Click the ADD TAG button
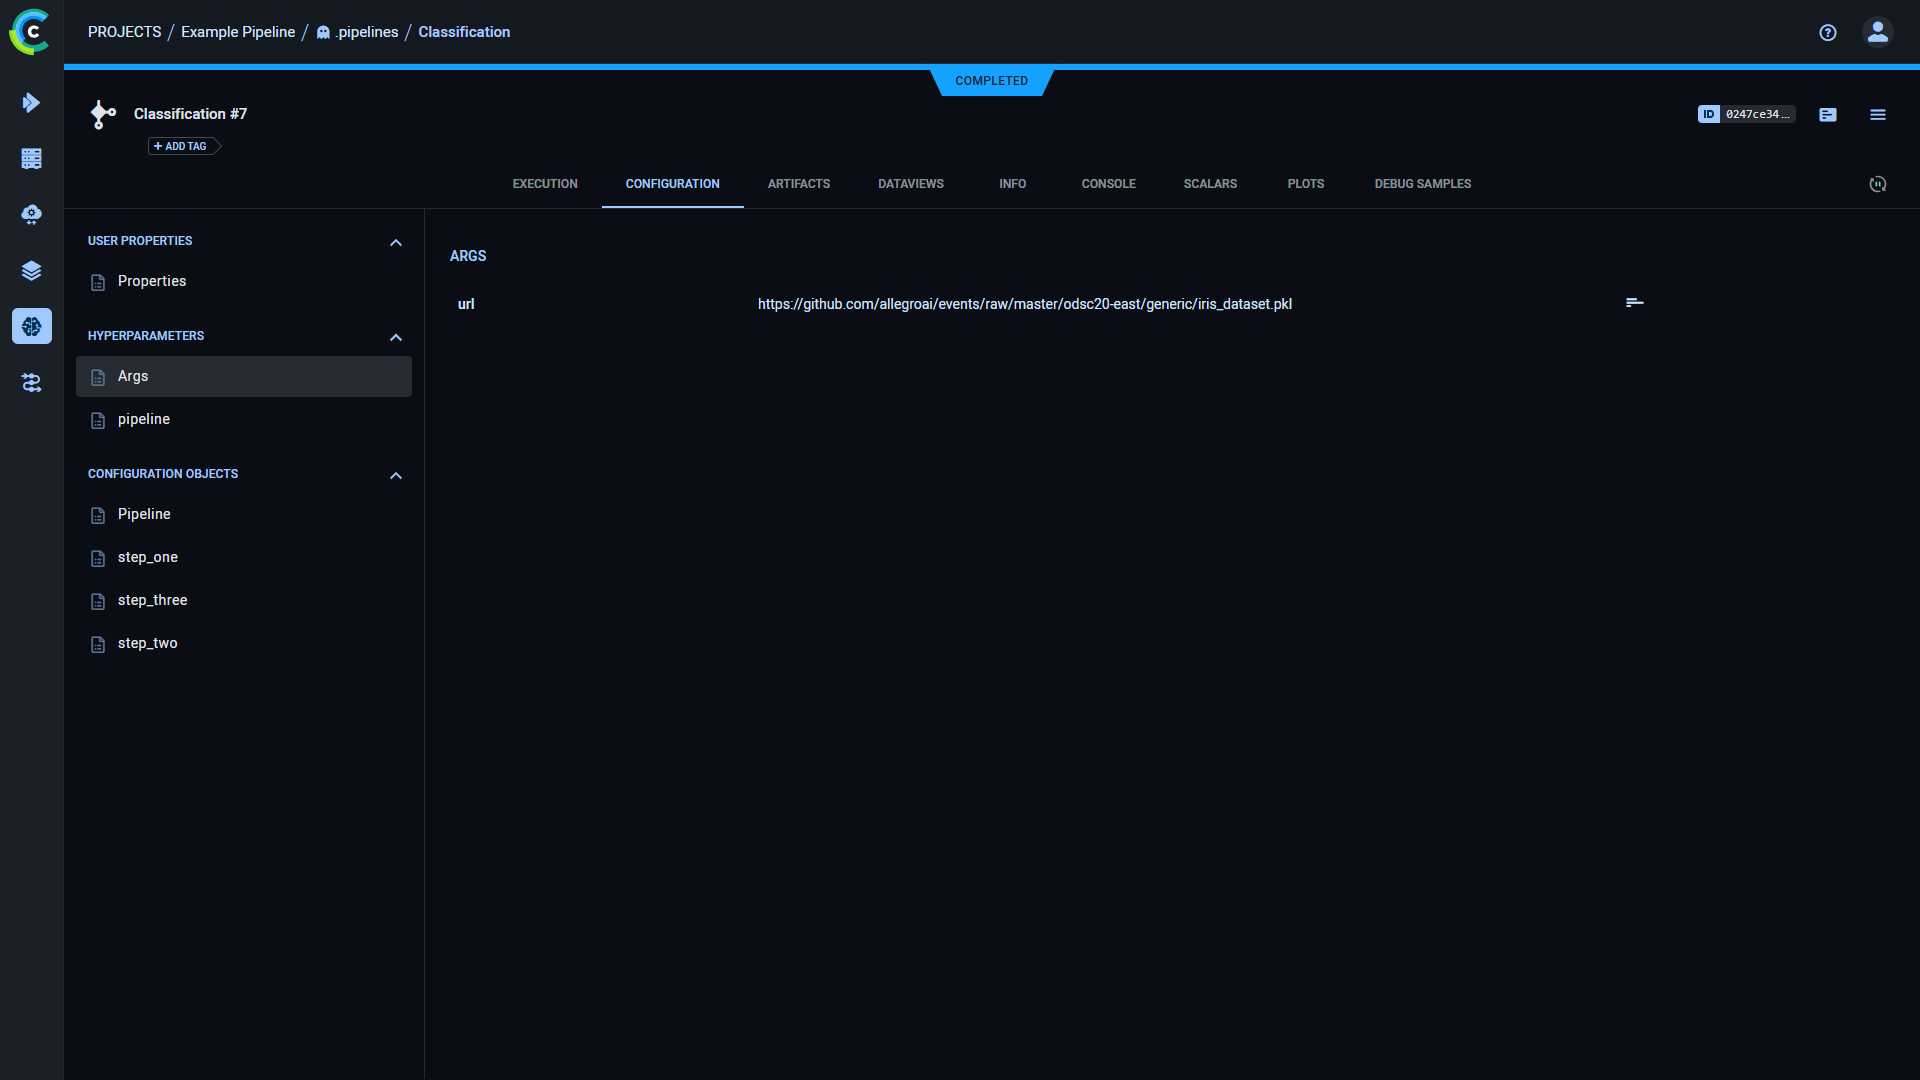 click(x=181, y=146)
